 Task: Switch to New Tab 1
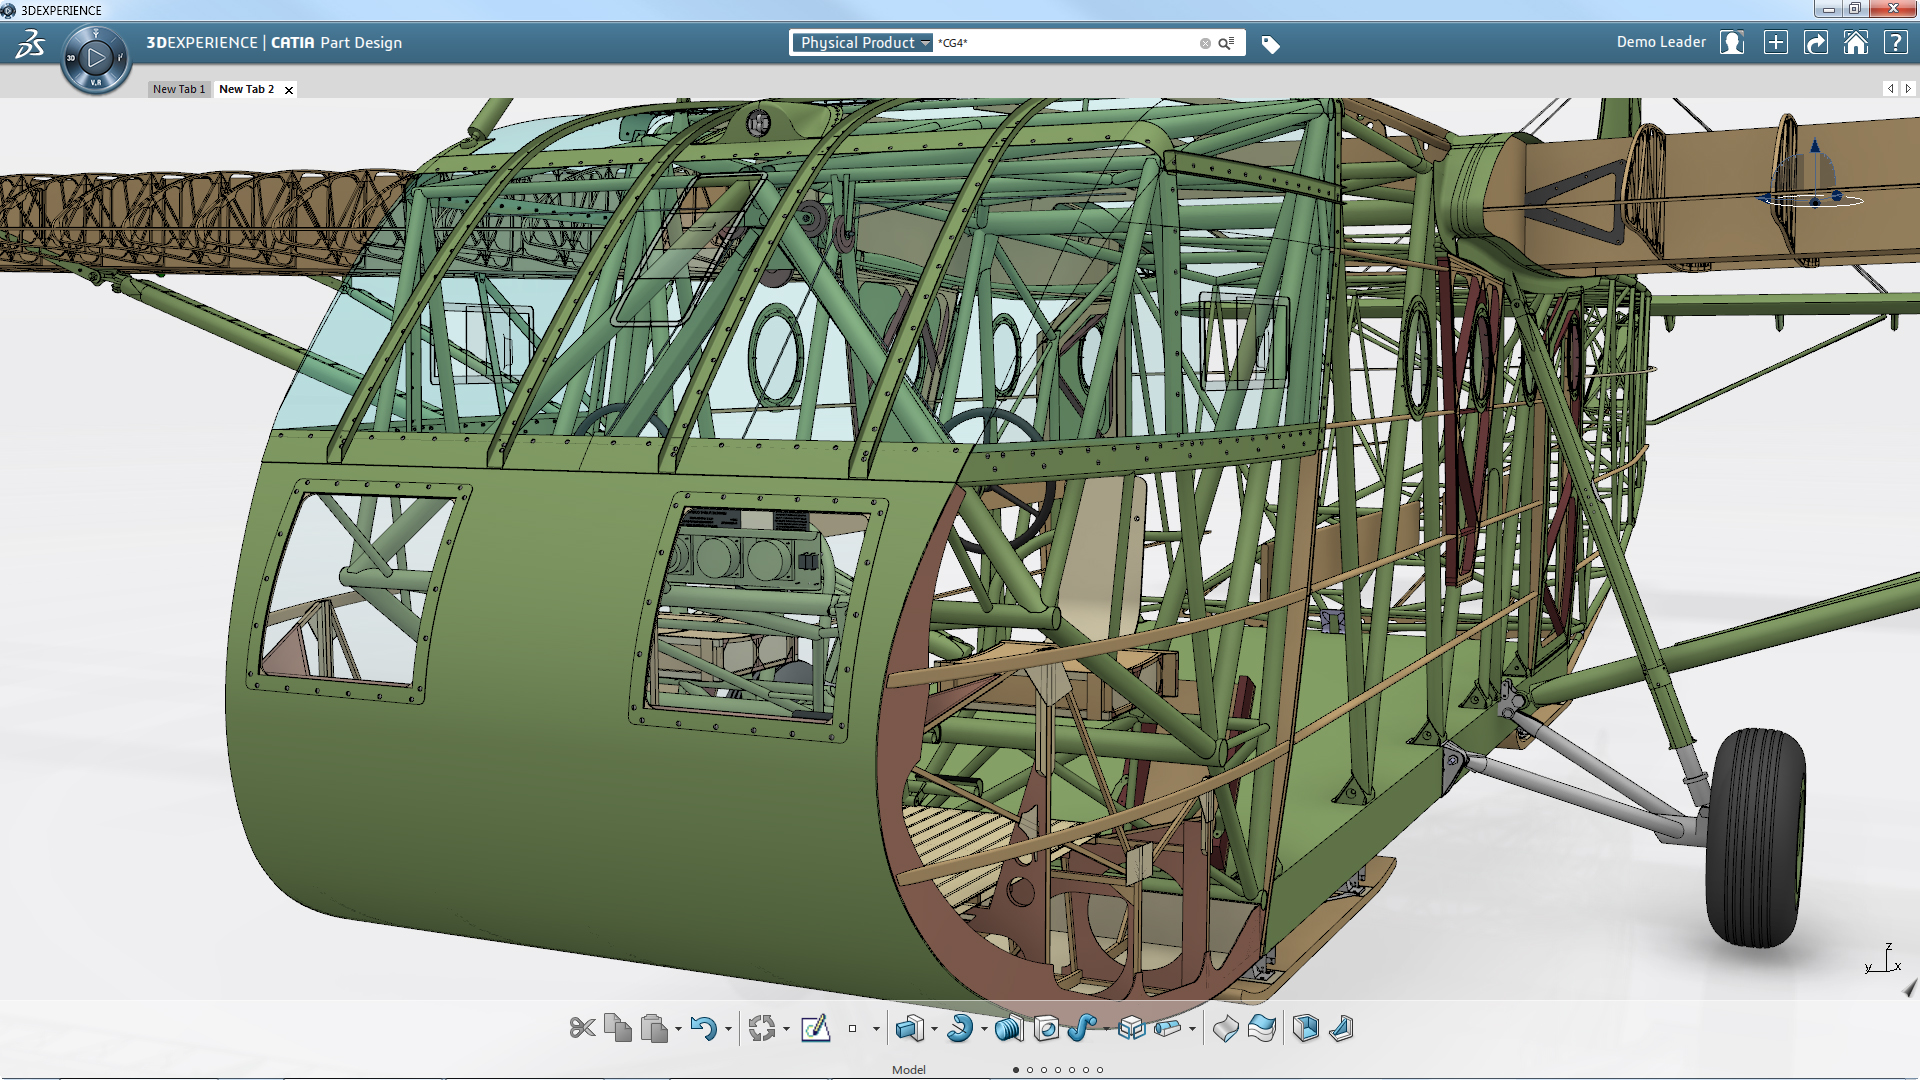179,89
